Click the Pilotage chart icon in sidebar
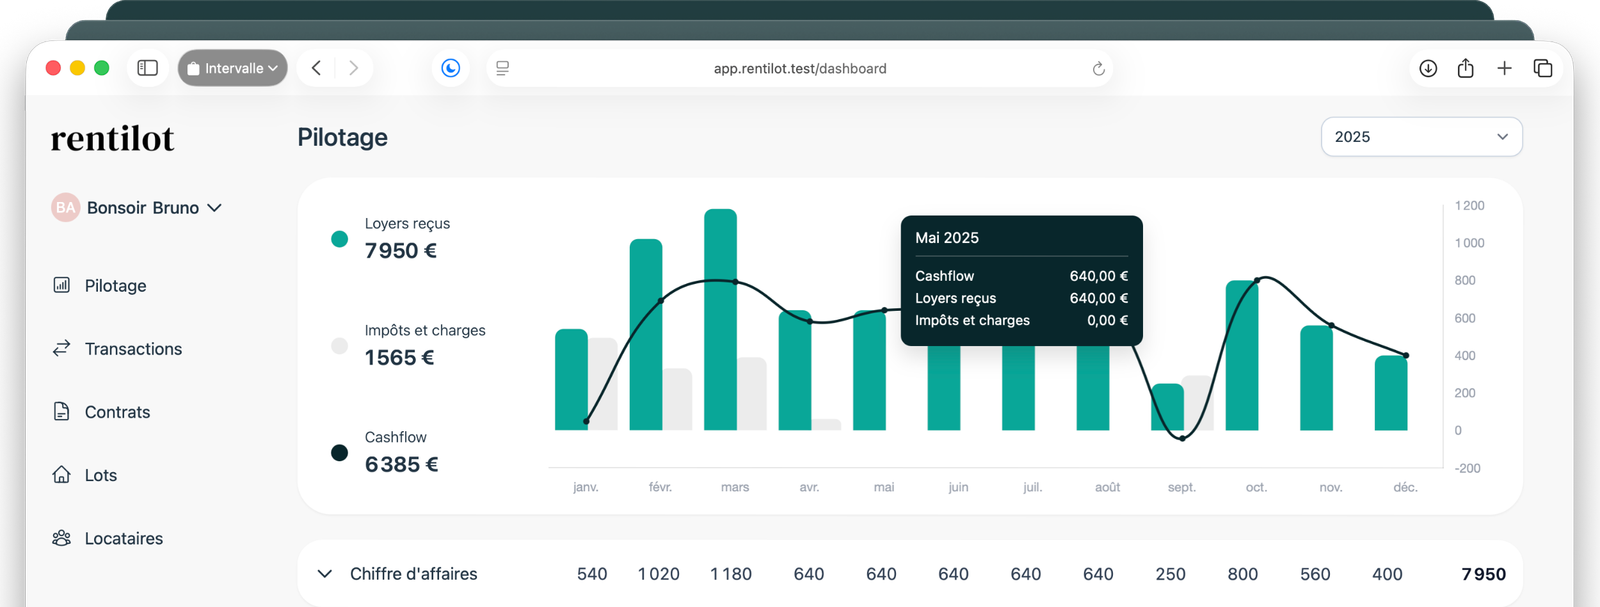The height and width of the screenshot is (607, 1600). point(61,285)
